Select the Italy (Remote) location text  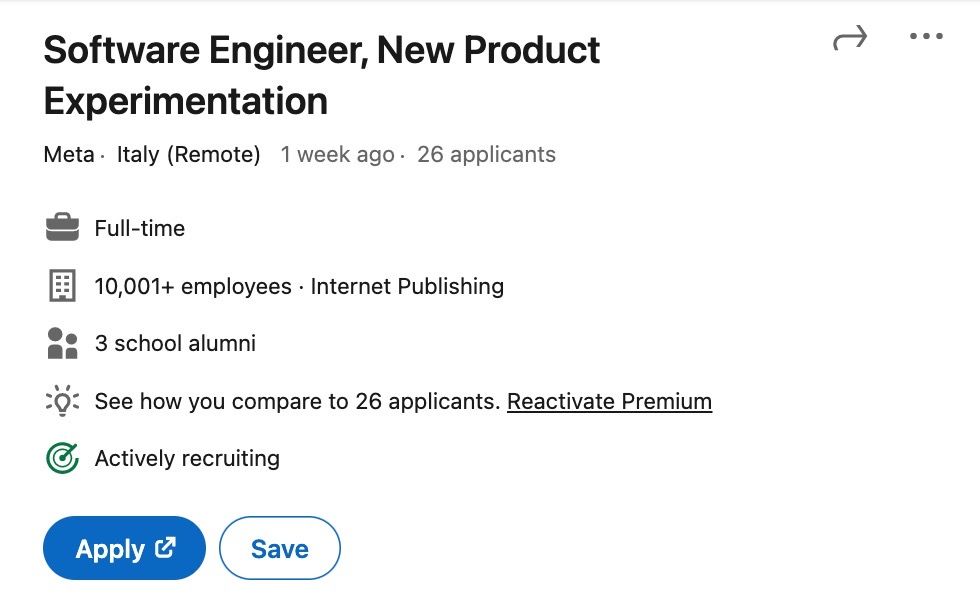tap(188, 155)
